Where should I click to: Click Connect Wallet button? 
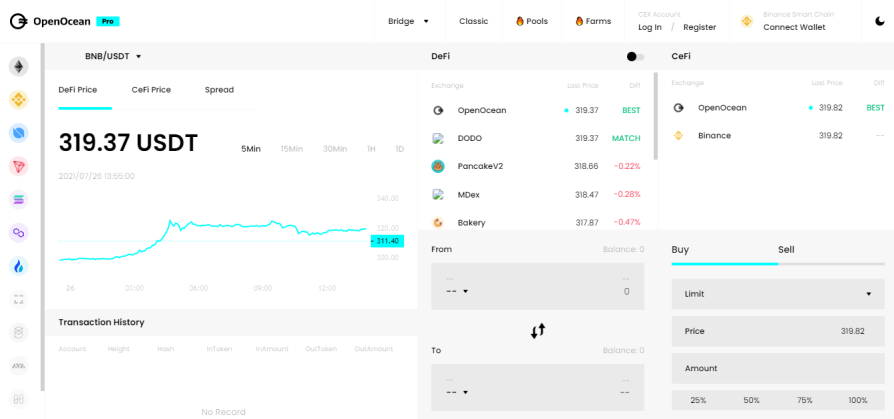pos(794,27)
